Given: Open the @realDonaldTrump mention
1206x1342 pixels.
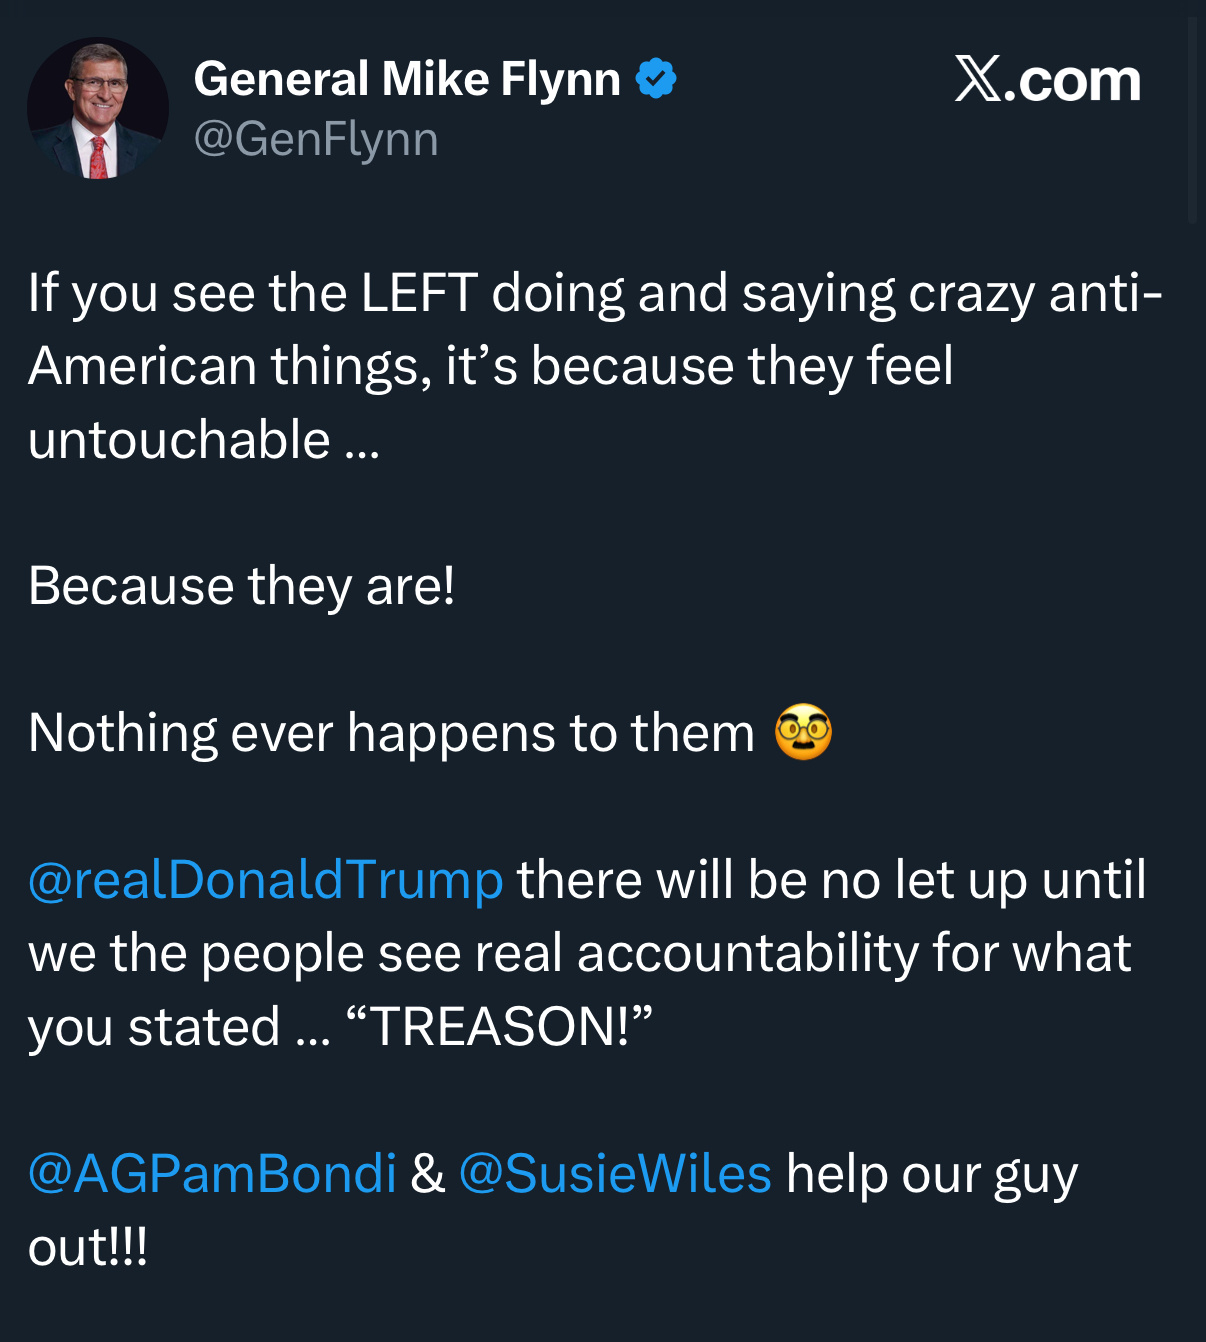Looking at the screenshot, I should [265, 880].
